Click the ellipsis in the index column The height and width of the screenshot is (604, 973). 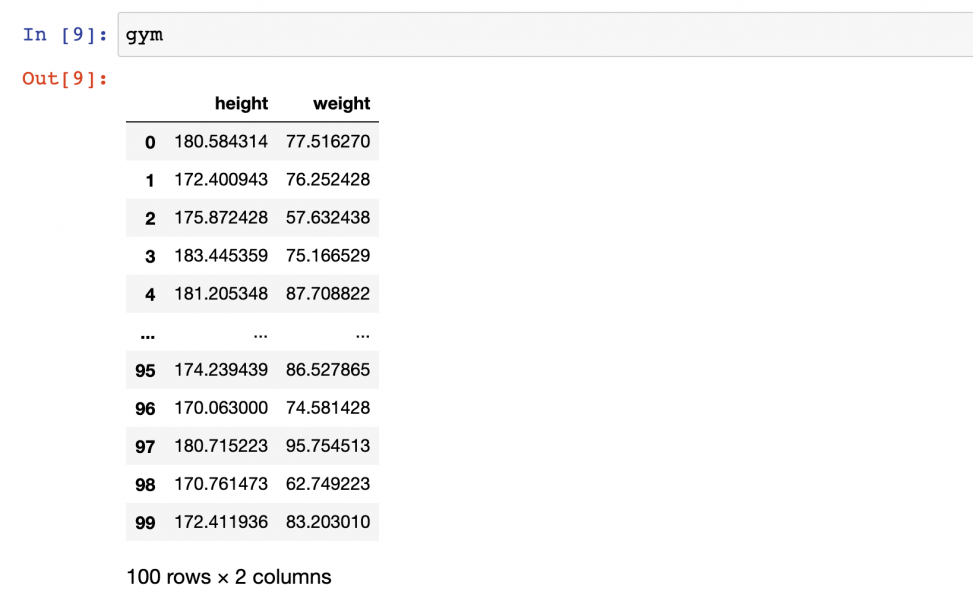pyautogui.click(x=148, y=337)
